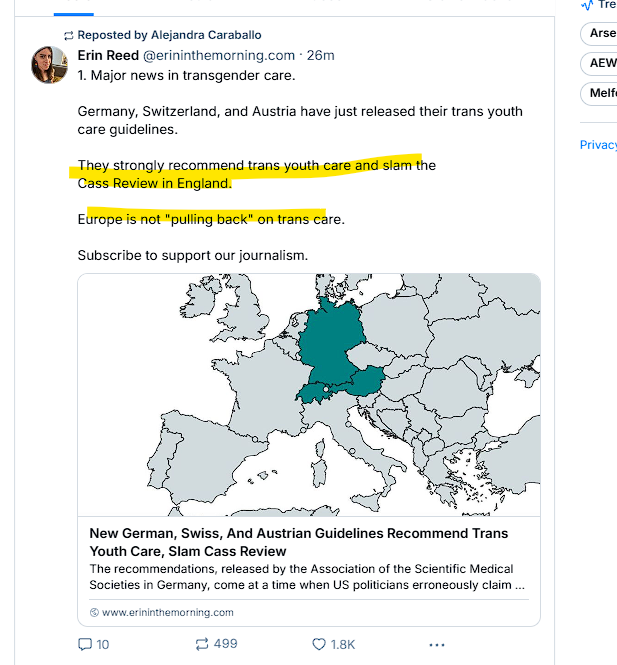The width and height of the screenshot is (617, 665).
Task: Click the trending icon at top right
Action: tap(588, 5)
